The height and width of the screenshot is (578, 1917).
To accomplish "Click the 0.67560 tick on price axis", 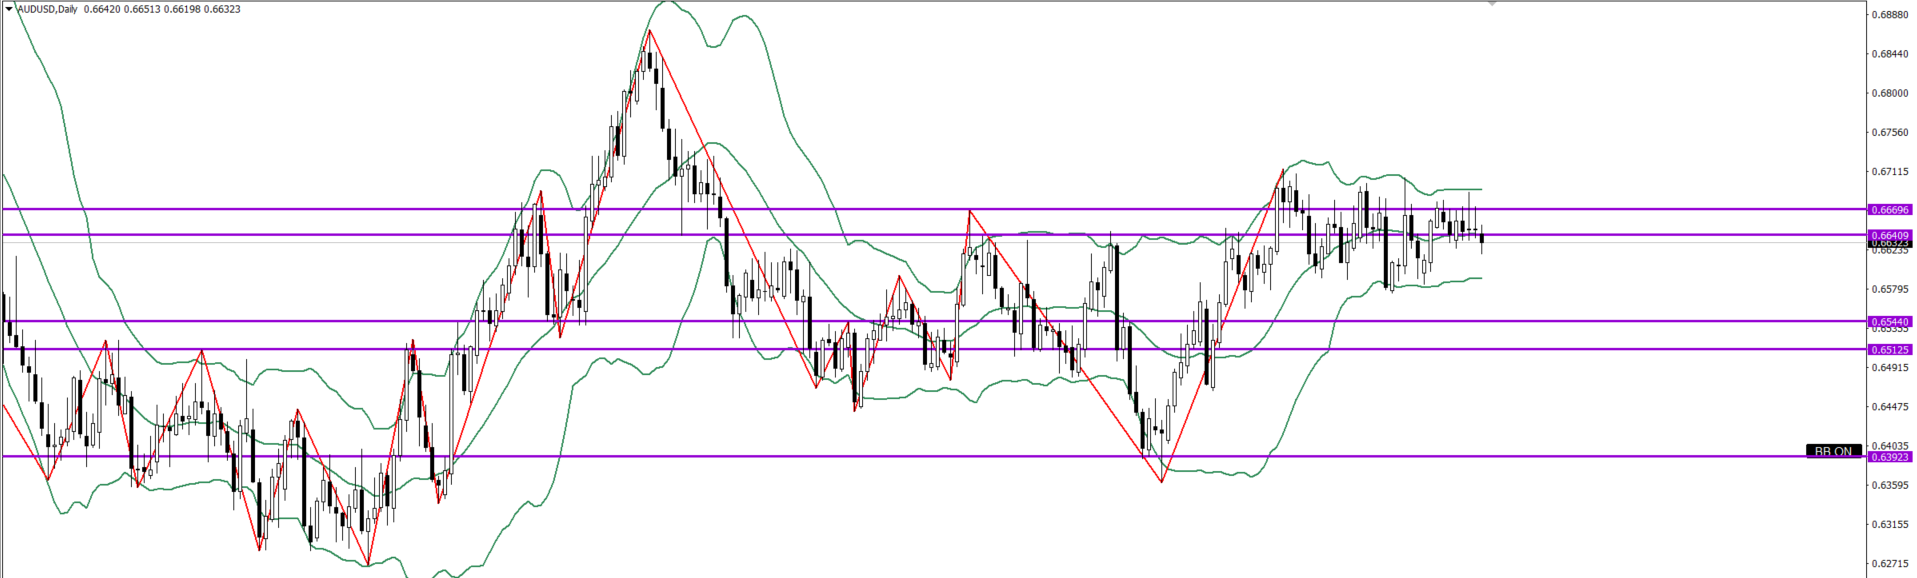I will 1890,132.
